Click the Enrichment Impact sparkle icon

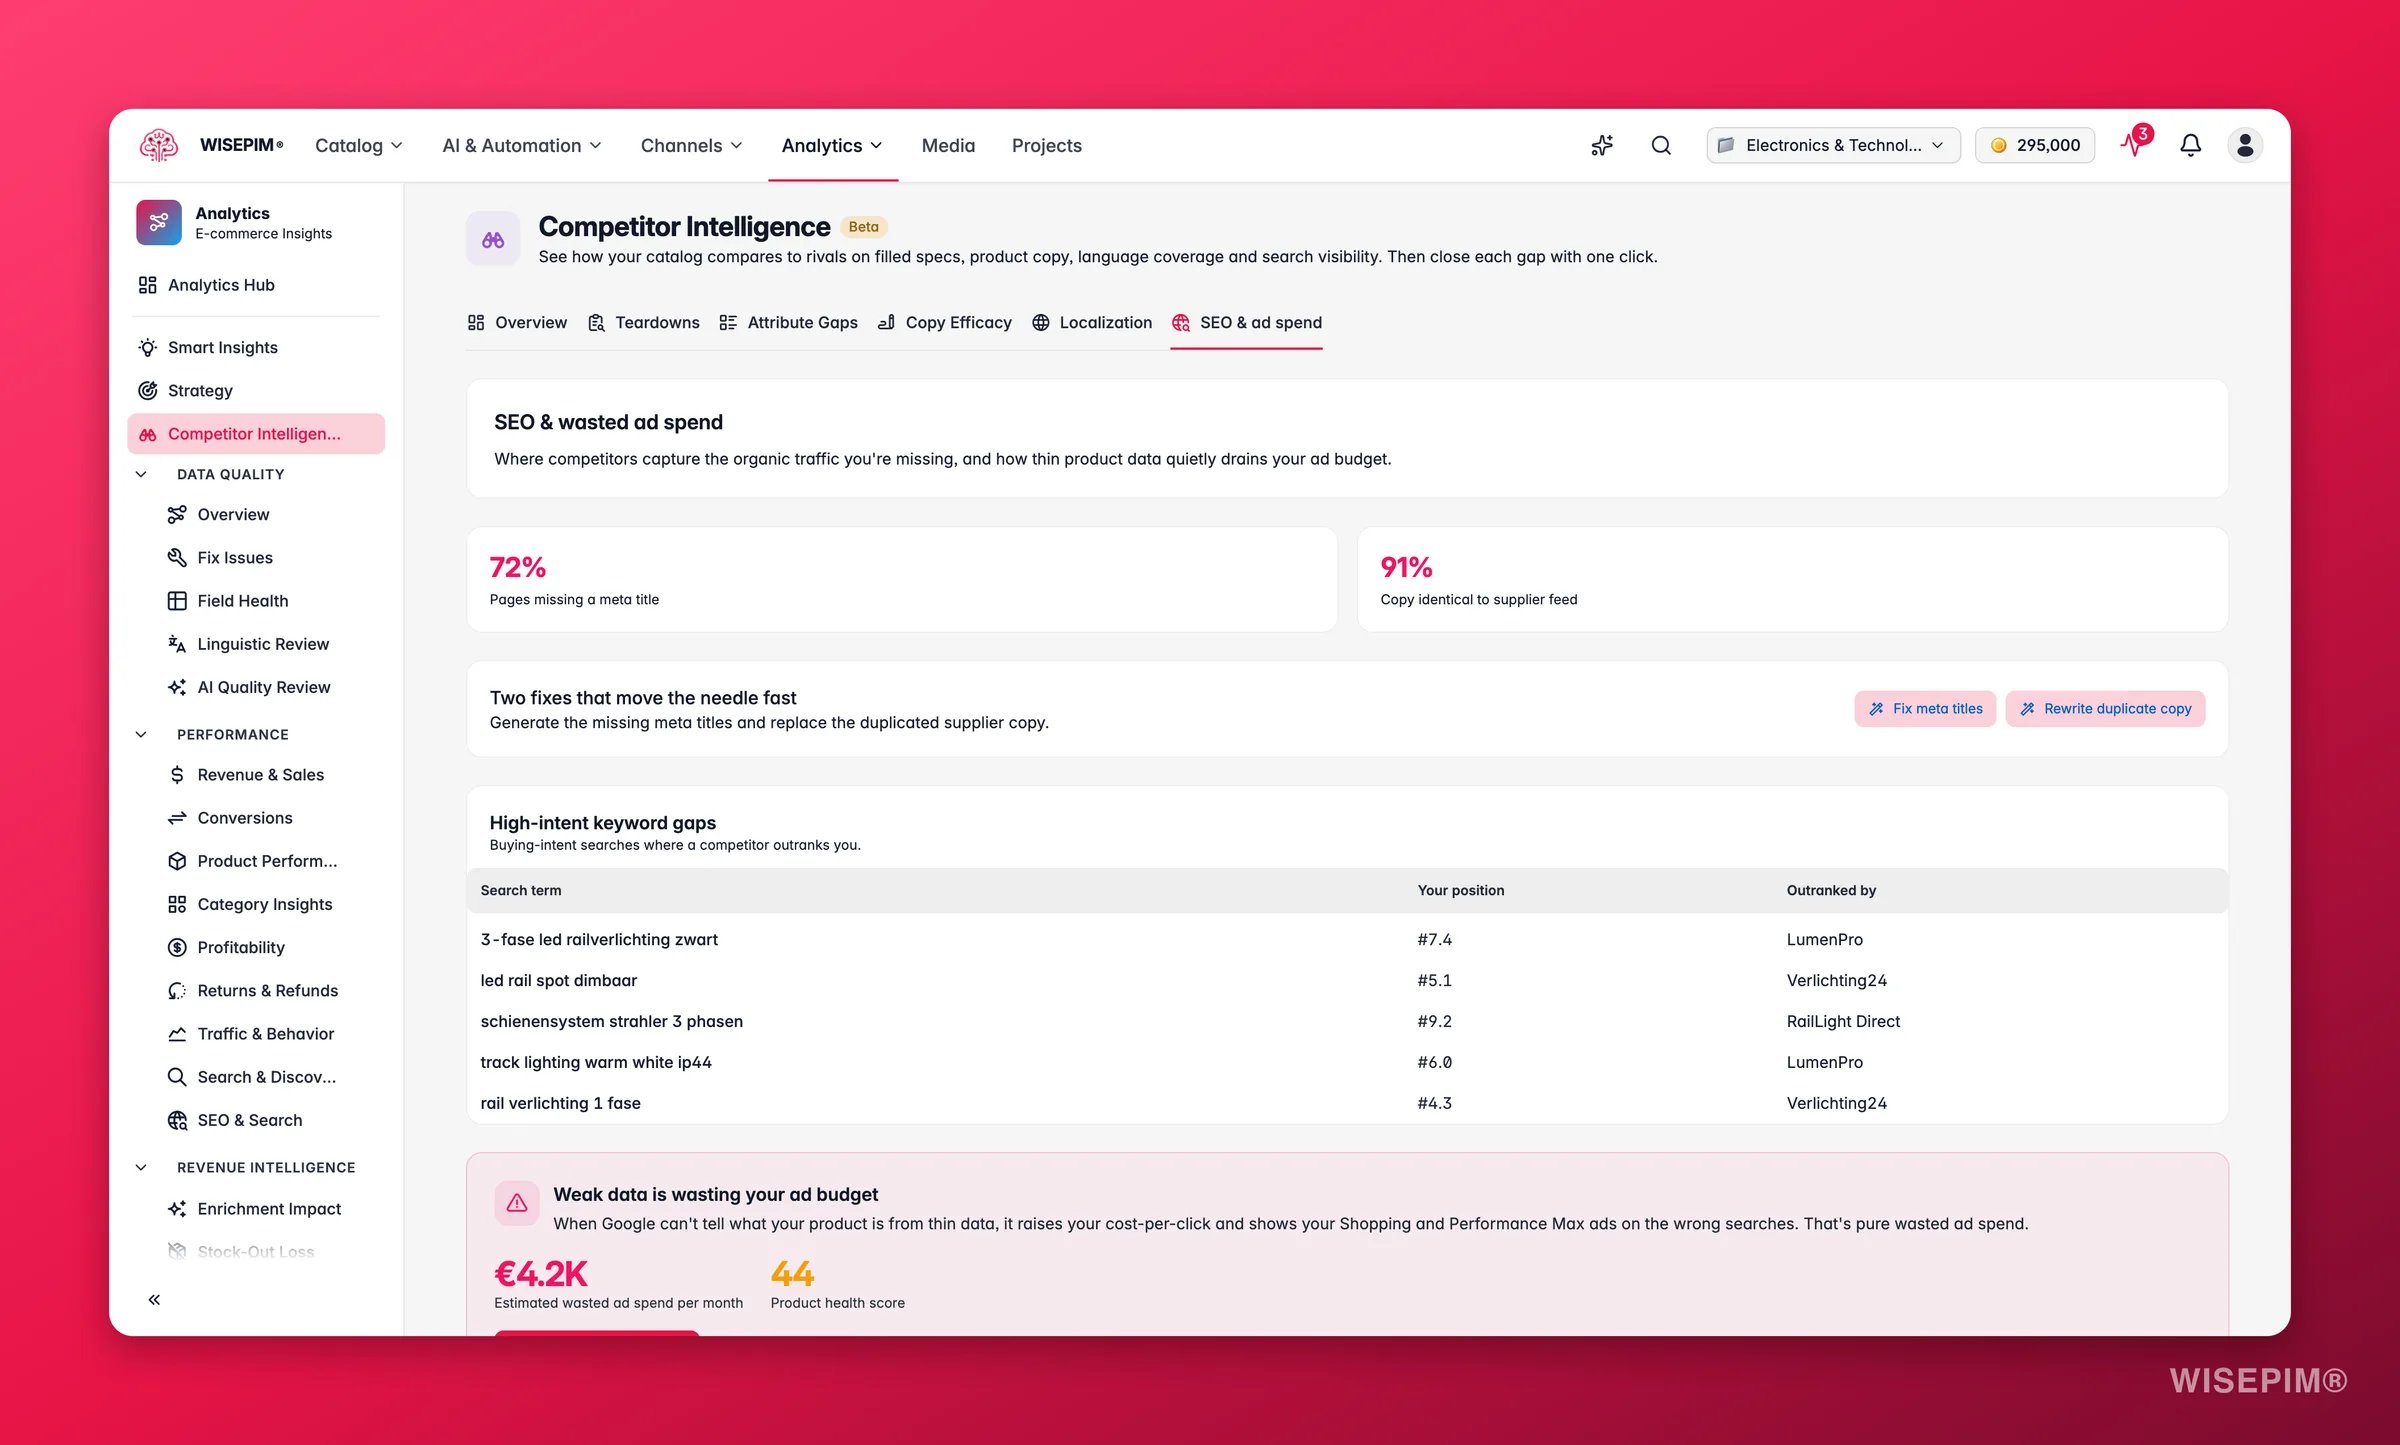pyautogui.click(x=177, y=1208)
